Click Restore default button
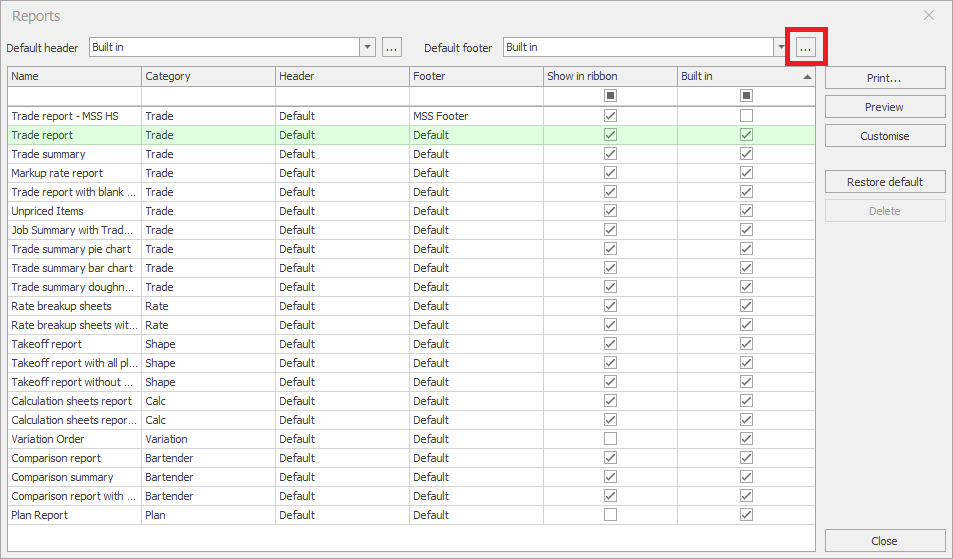Image resolution: width=953 pixels, height=559 pixels. coord(884,182)
